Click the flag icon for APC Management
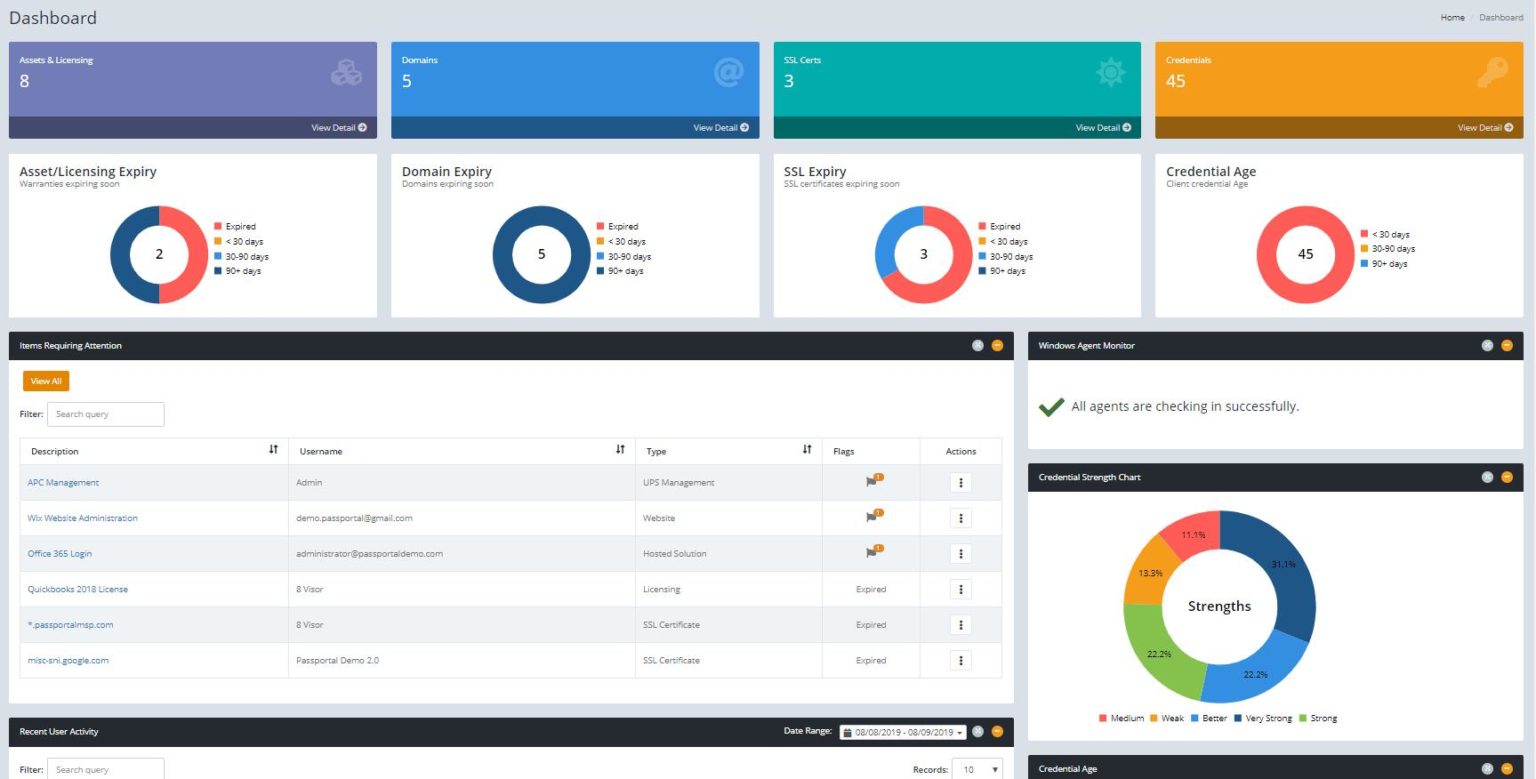 tap(873, 481)
